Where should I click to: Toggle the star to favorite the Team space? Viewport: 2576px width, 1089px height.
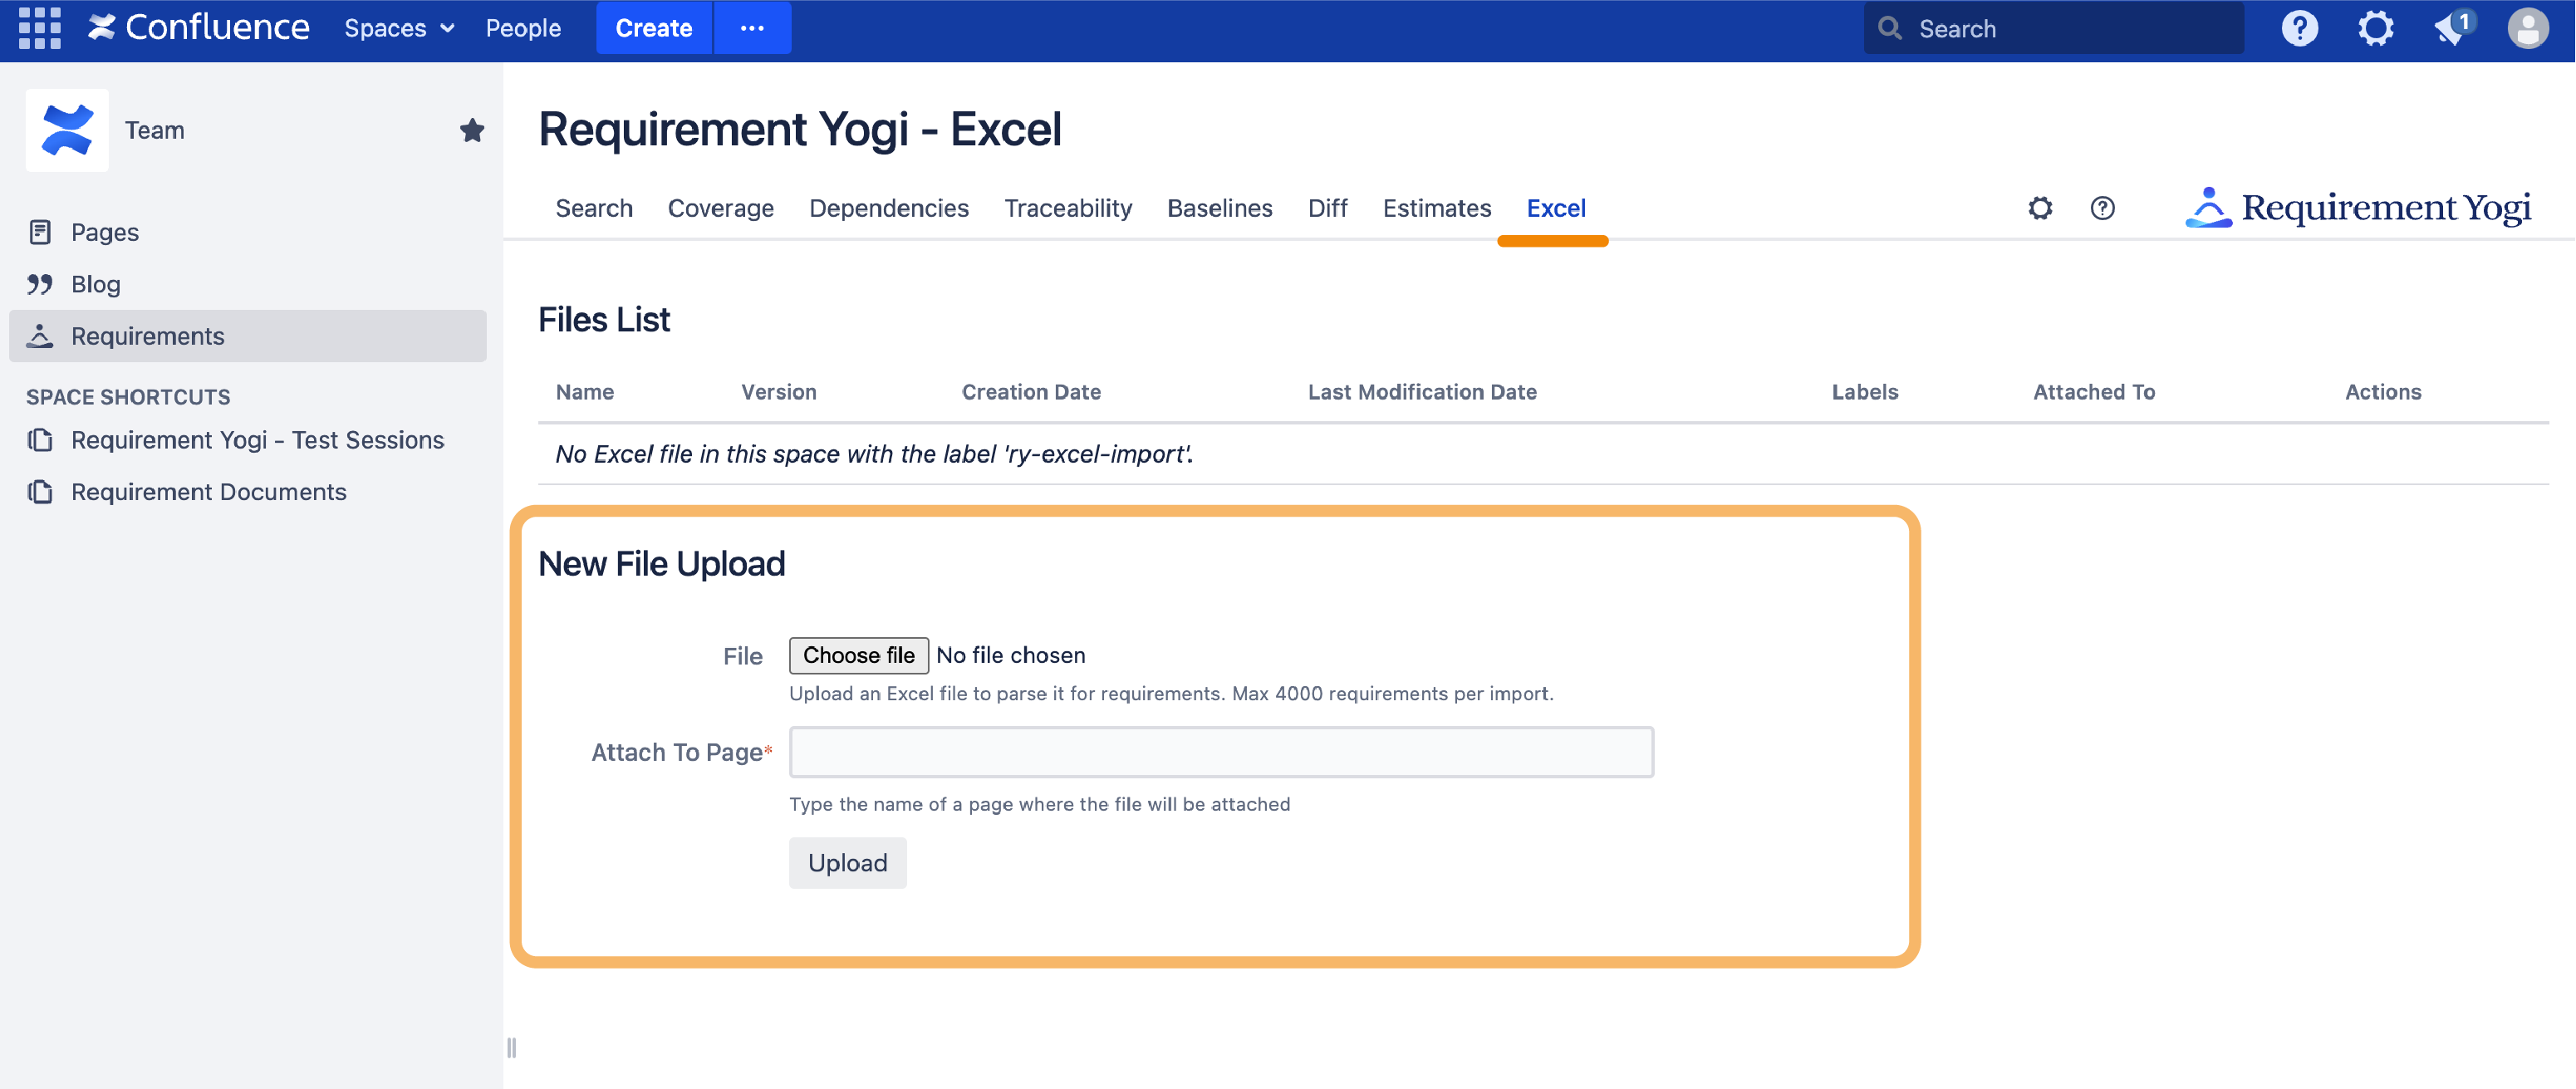(x=471, y=129)
